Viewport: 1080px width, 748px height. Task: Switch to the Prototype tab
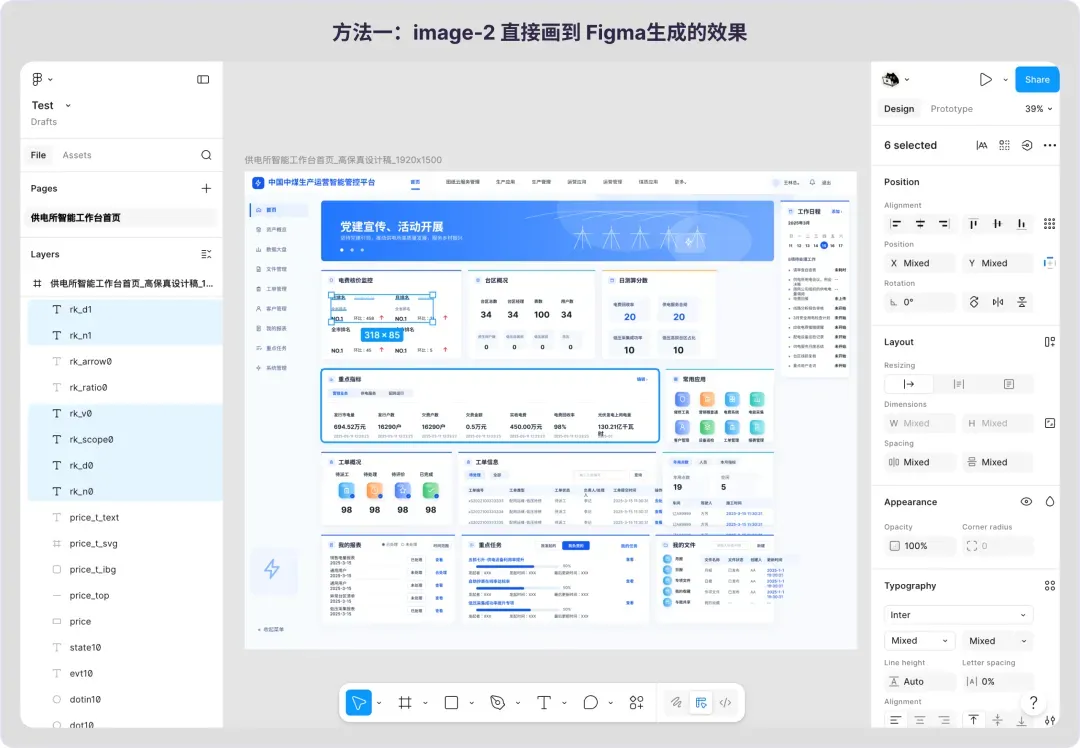[951, 109]
